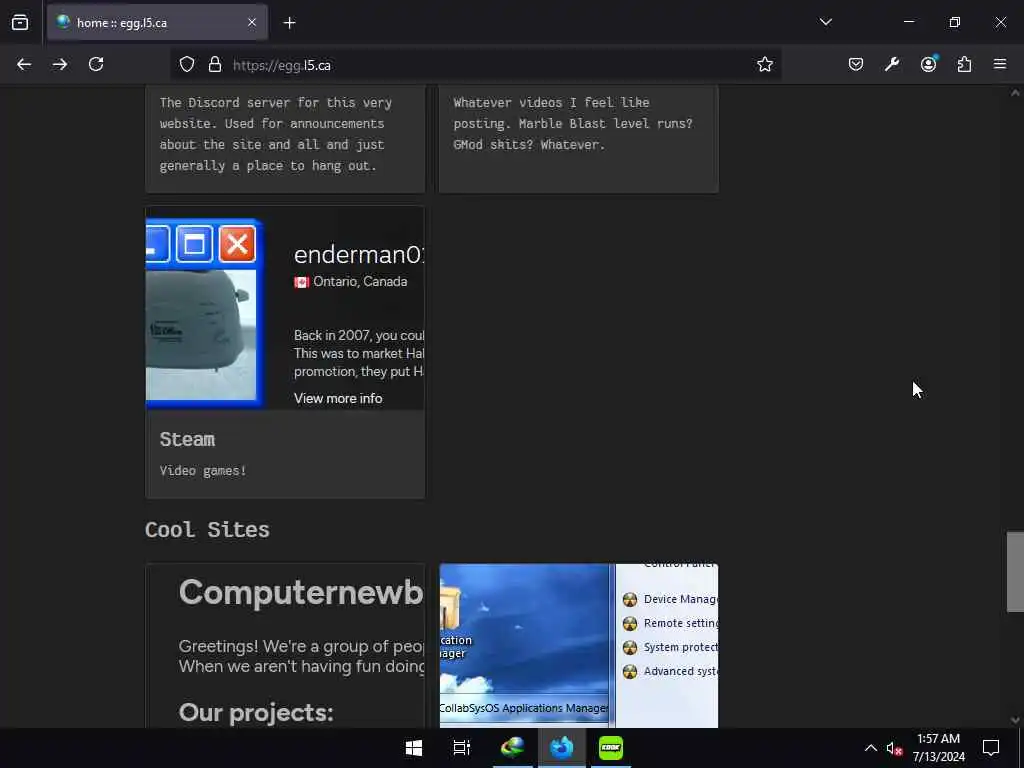1024x768 pixels.
Task: Bookmark this page with the star
Action: tap(765, 64)
